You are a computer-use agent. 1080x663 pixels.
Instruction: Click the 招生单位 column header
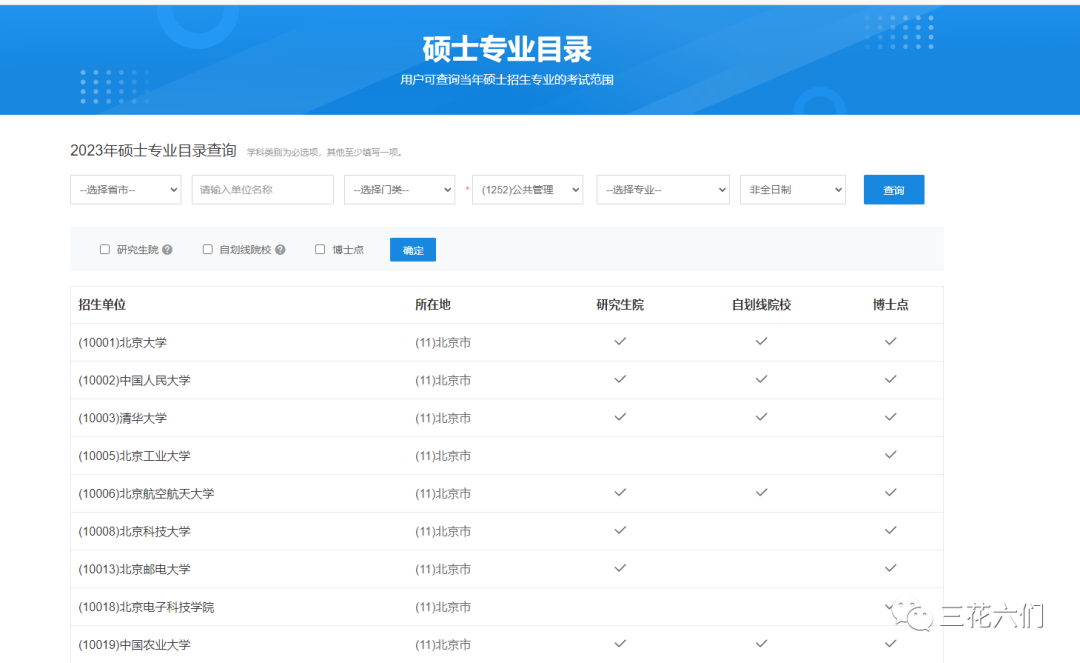(102, 305)
